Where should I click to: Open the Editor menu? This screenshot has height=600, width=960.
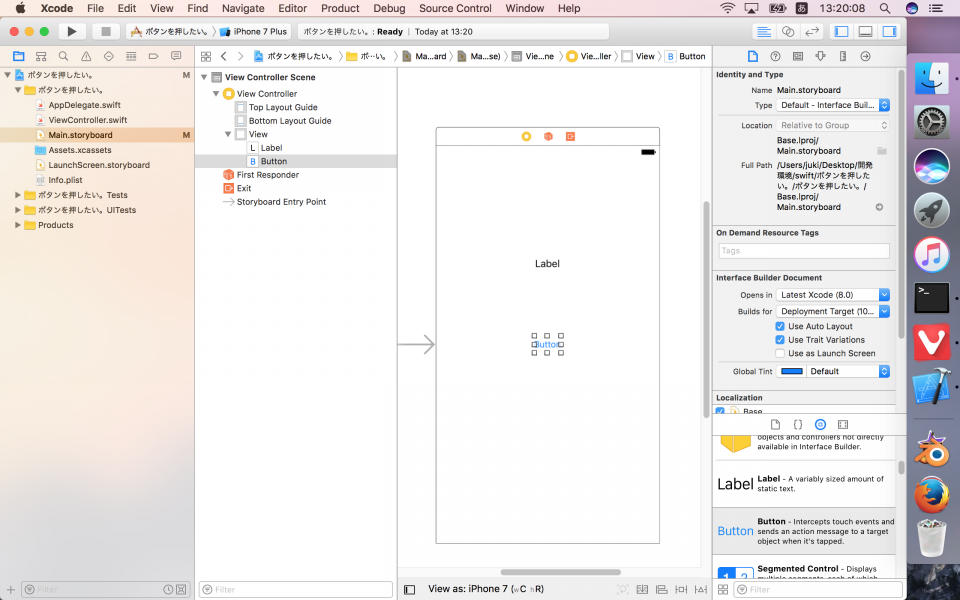[293, 8]
